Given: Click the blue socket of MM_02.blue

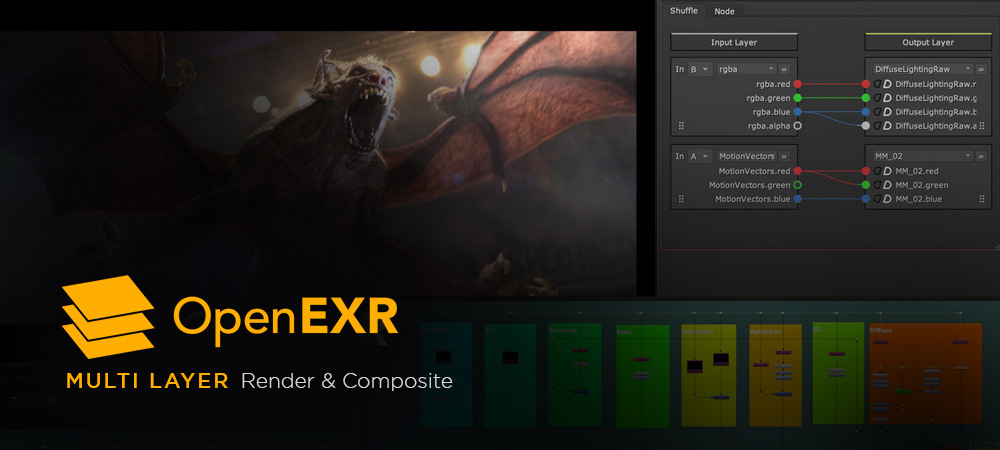Looking at the screenshot, I should pyautogui.click(x=865, y=199).
